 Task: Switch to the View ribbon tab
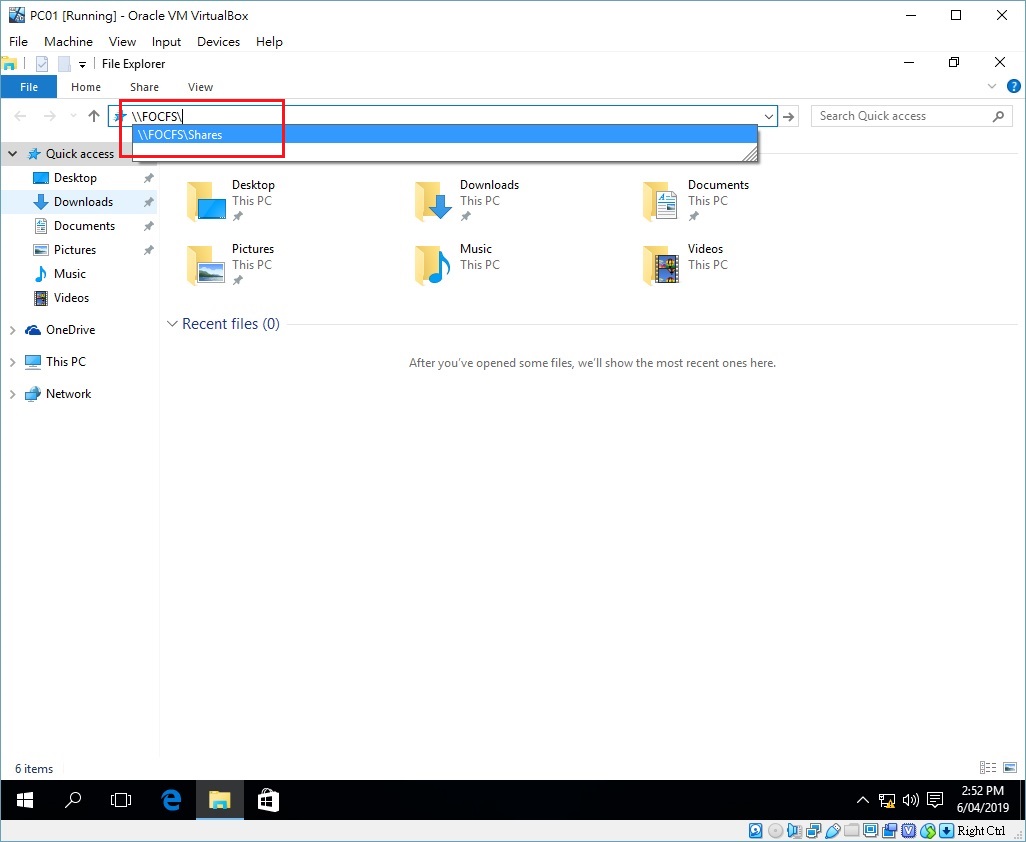200,87
